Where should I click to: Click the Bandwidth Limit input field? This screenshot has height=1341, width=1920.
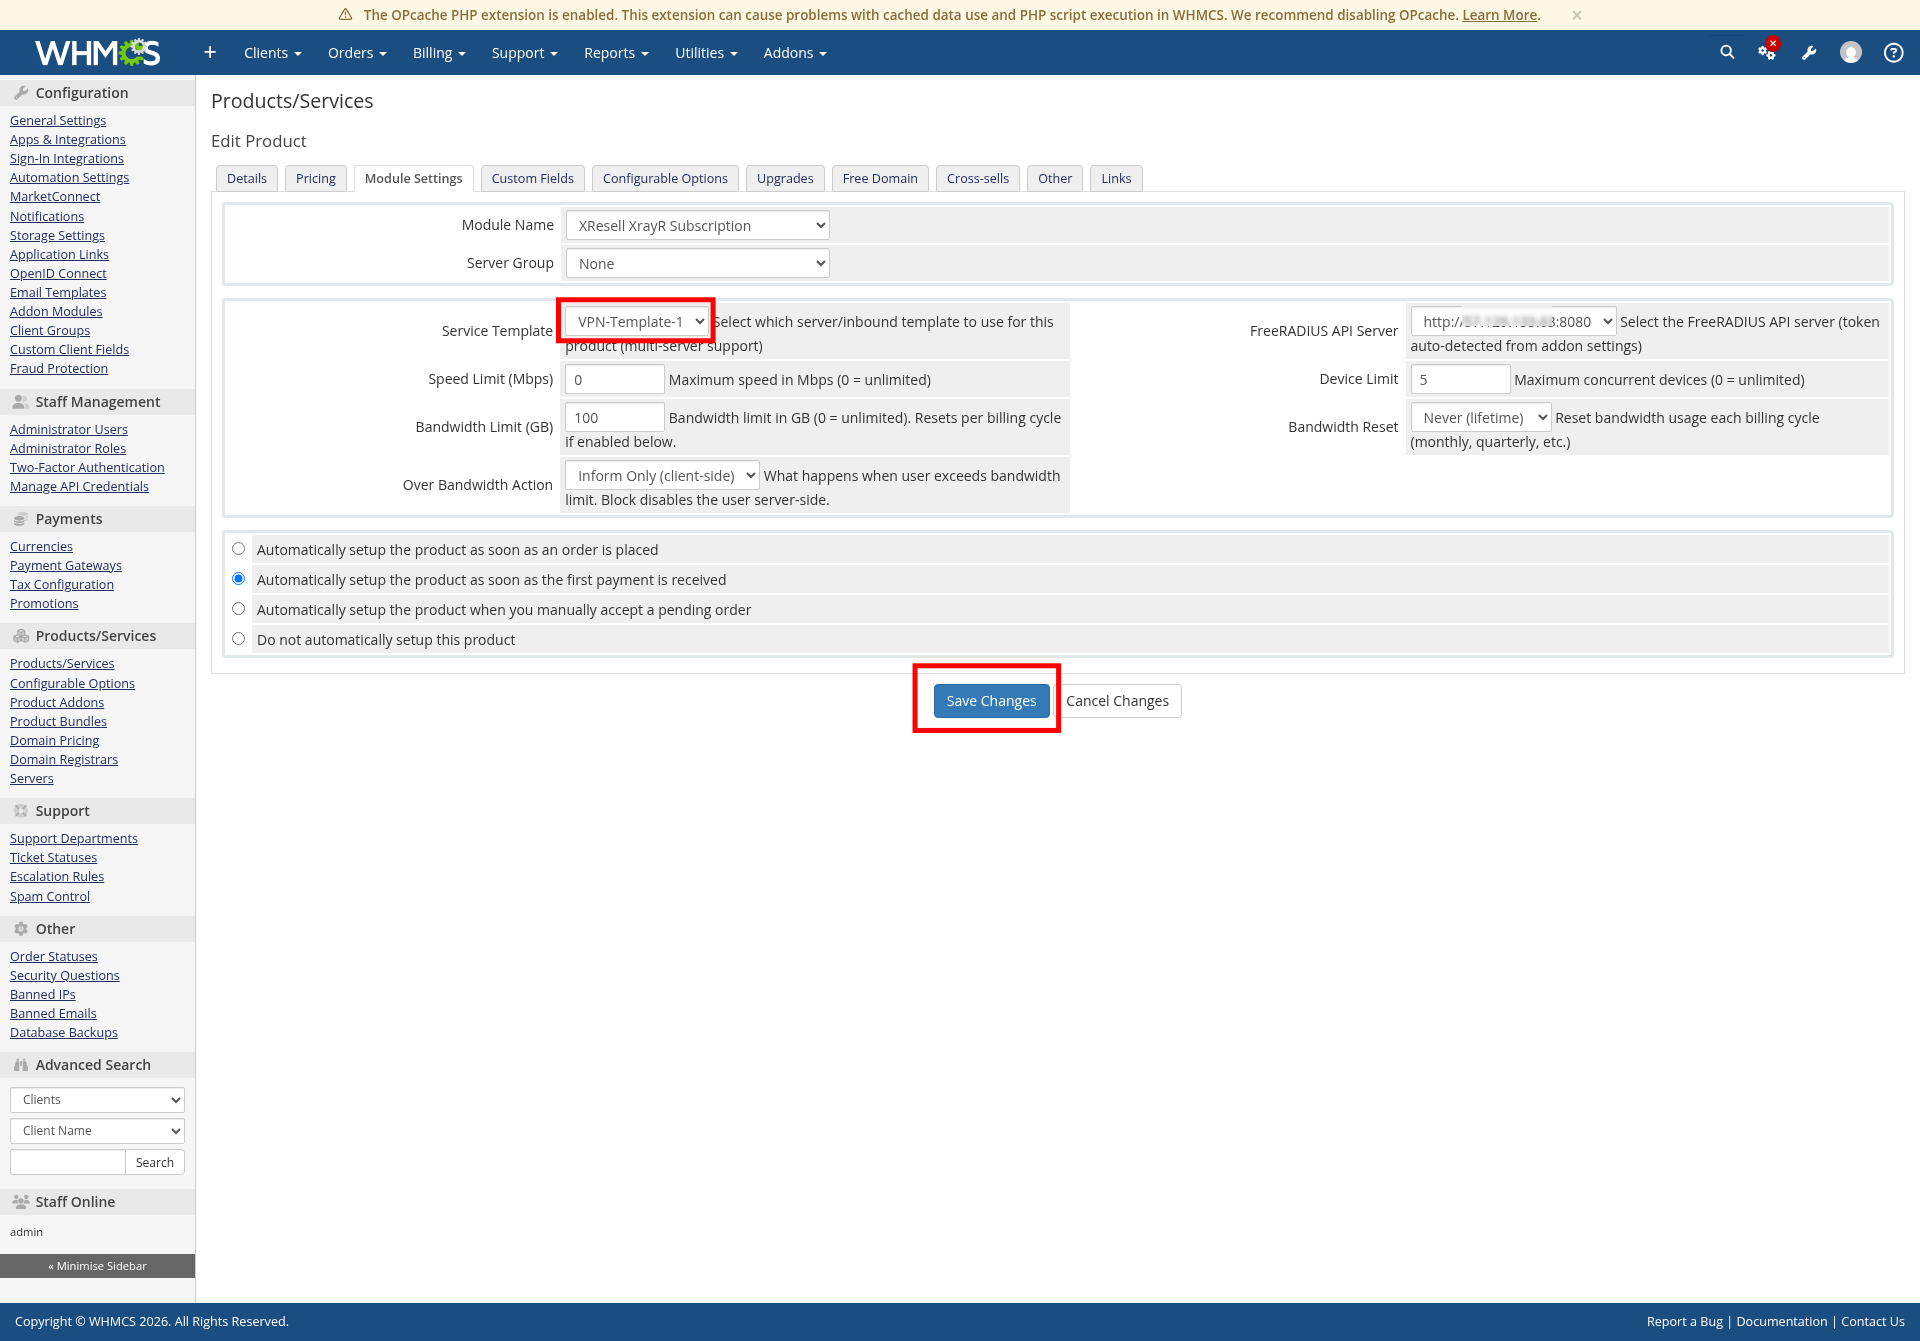point(614,418)
